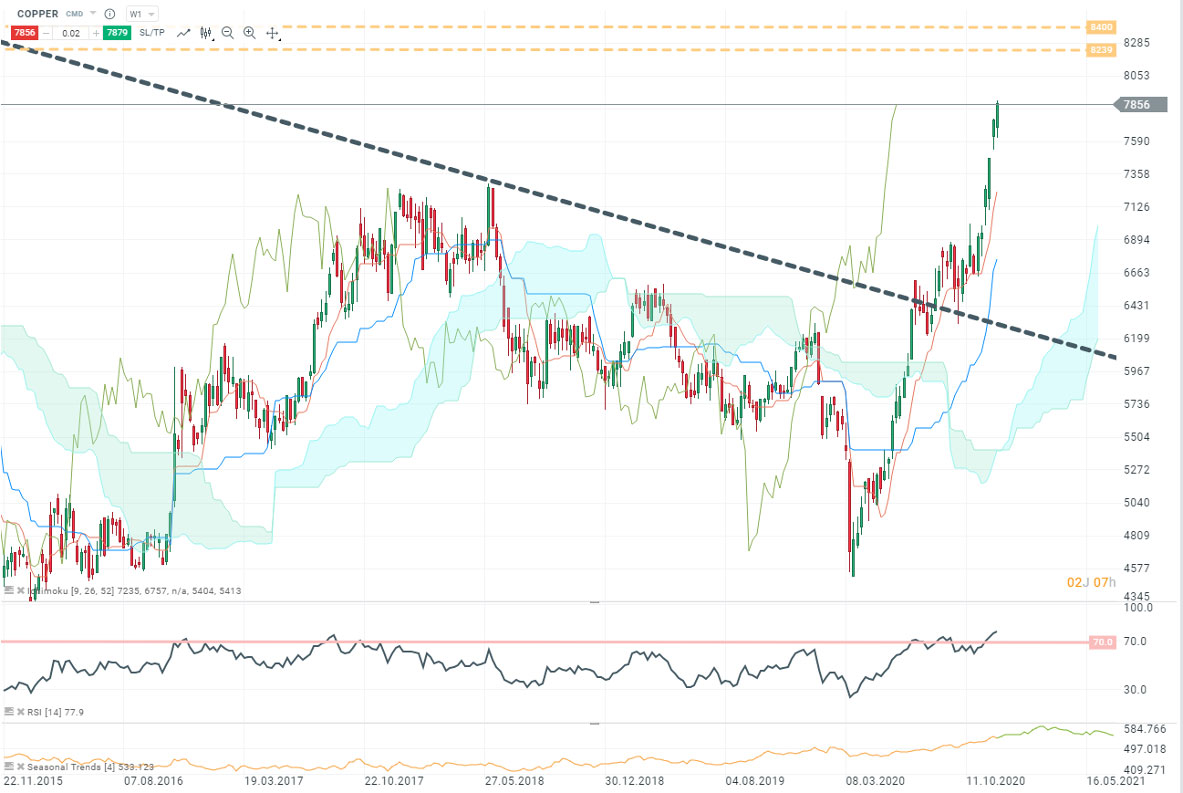This screenshot has height=793, width=1183.
Task: Select the crosshair move tool
Action: pyautogui.click(x=272, y=33)
